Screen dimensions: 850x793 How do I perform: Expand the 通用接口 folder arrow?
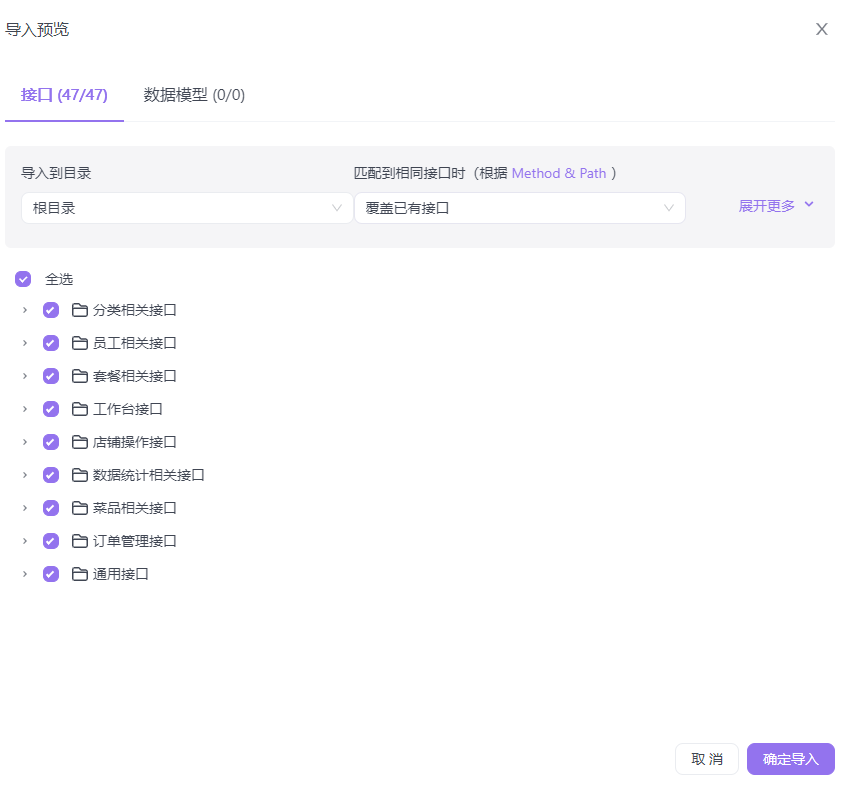click(x=25, y=574)
